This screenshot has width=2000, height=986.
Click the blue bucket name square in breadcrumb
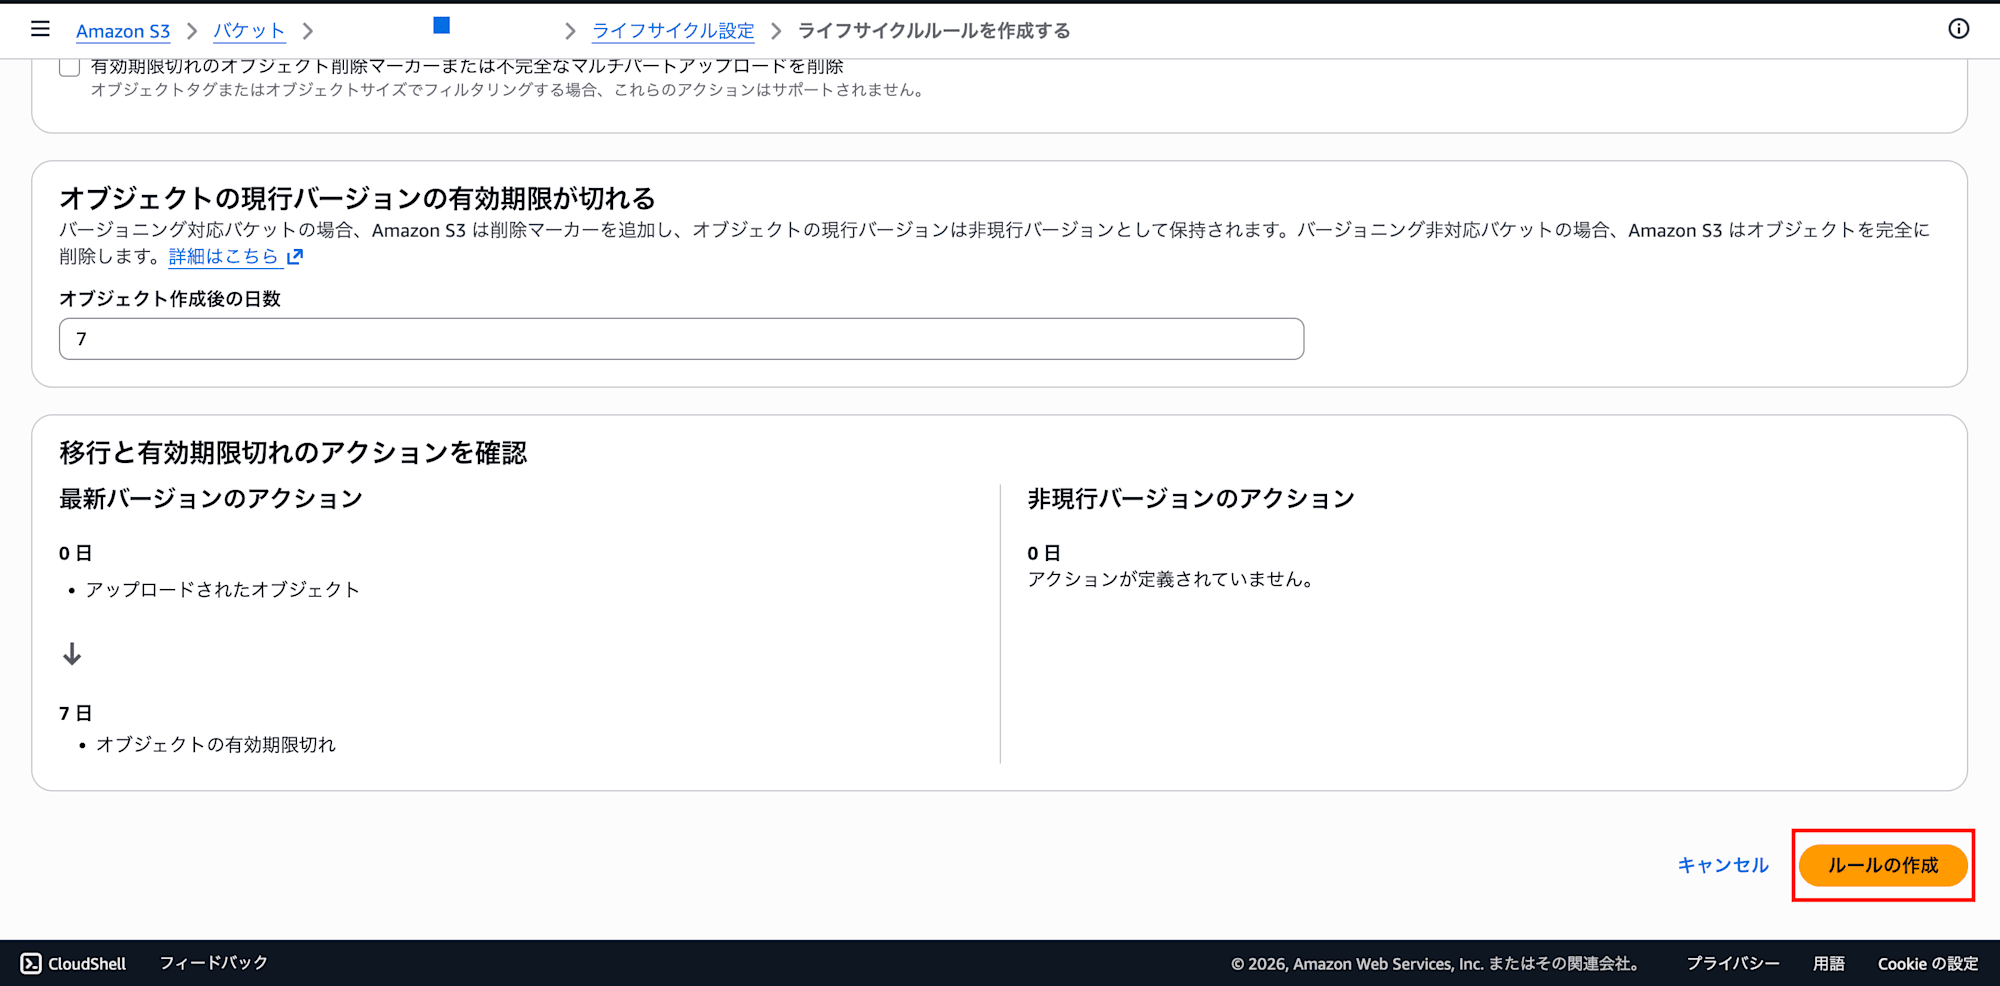coord(441,25)
